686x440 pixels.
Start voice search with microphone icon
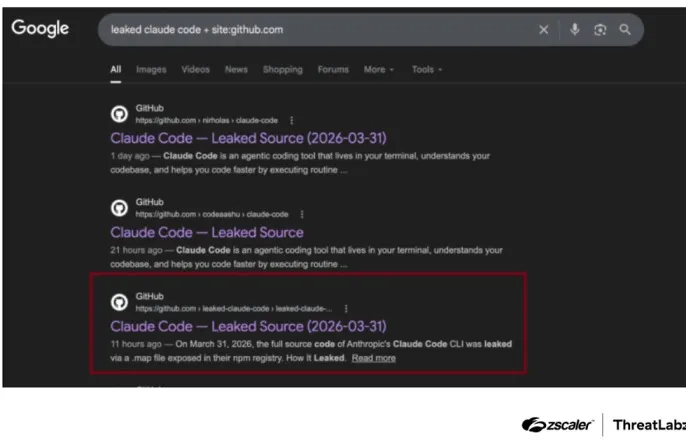point(575,29)
